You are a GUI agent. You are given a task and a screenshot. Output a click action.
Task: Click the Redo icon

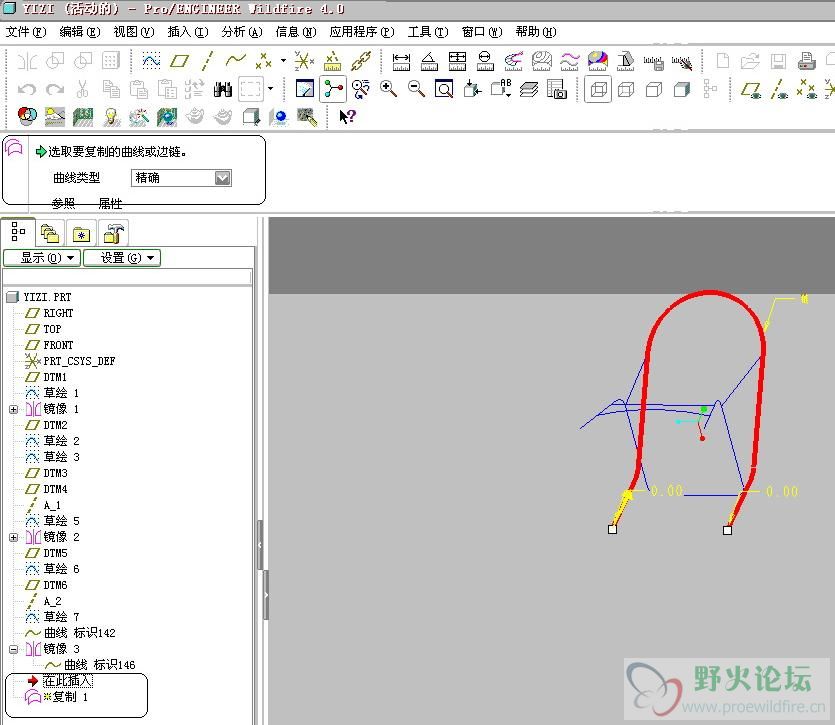point(55,89)
